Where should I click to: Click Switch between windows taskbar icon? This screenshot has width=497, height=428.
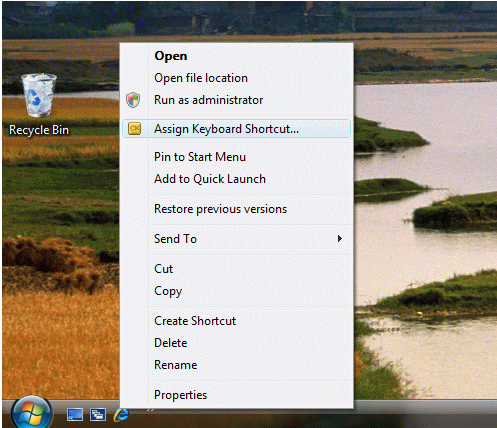[x=98, y=415]
